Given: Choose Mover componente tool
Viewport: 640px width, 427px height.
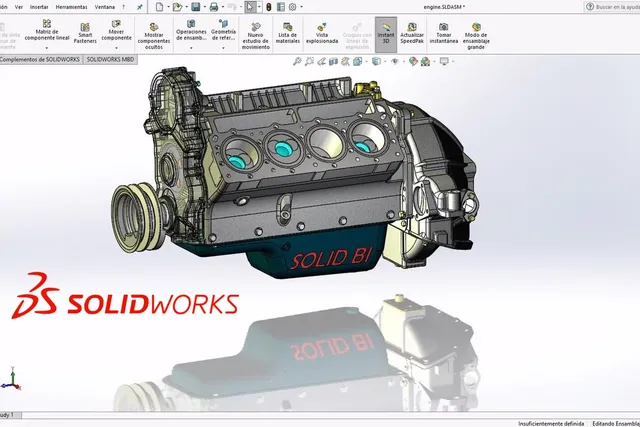Looking at the screenshot, I should tap(116, 31).
